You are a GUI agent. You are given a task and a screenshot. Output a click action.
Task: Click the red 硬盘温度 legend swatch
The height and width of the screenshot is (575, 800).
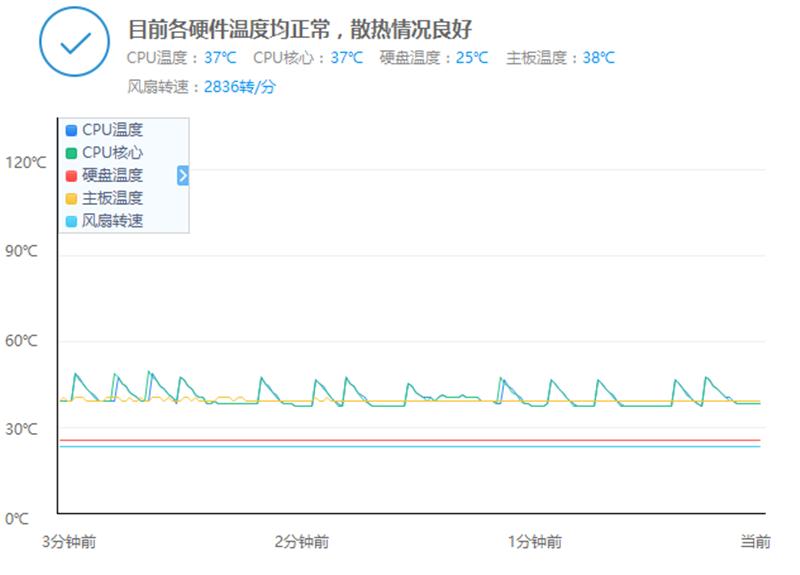(71, 176)
